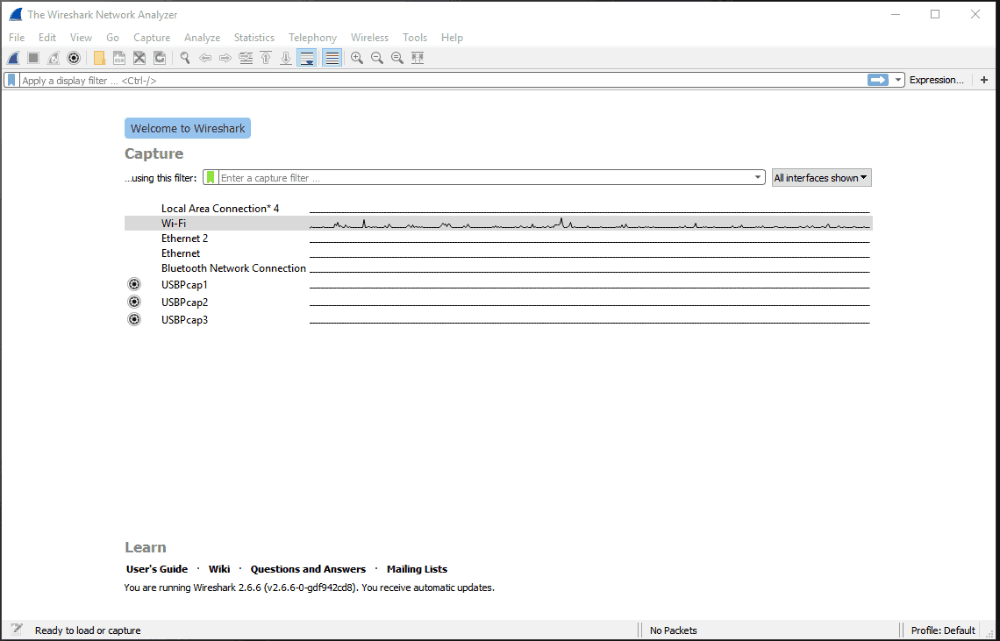Open the display filter history dropdown

(x=898, y=80)
